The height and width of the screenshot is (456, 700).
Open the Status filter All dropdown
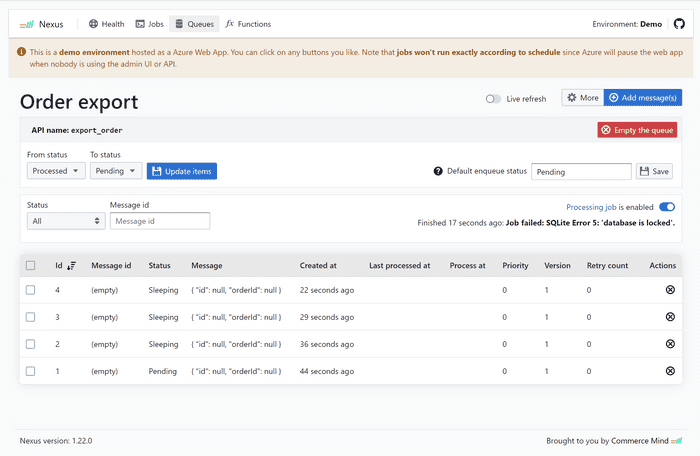tap(65, 221)
